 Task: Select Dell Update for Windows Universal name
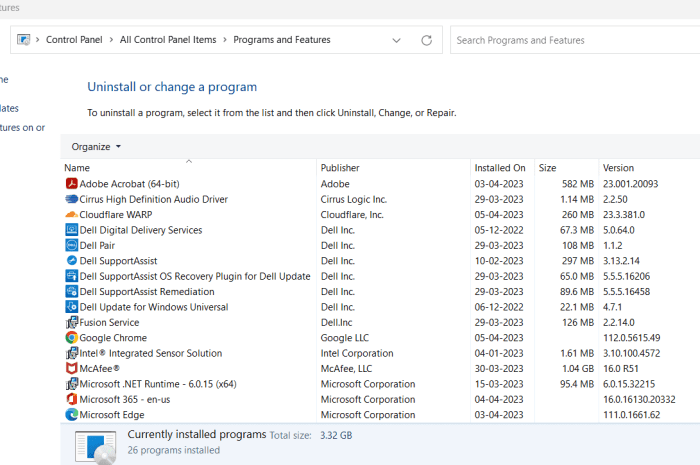coord(154,307)
